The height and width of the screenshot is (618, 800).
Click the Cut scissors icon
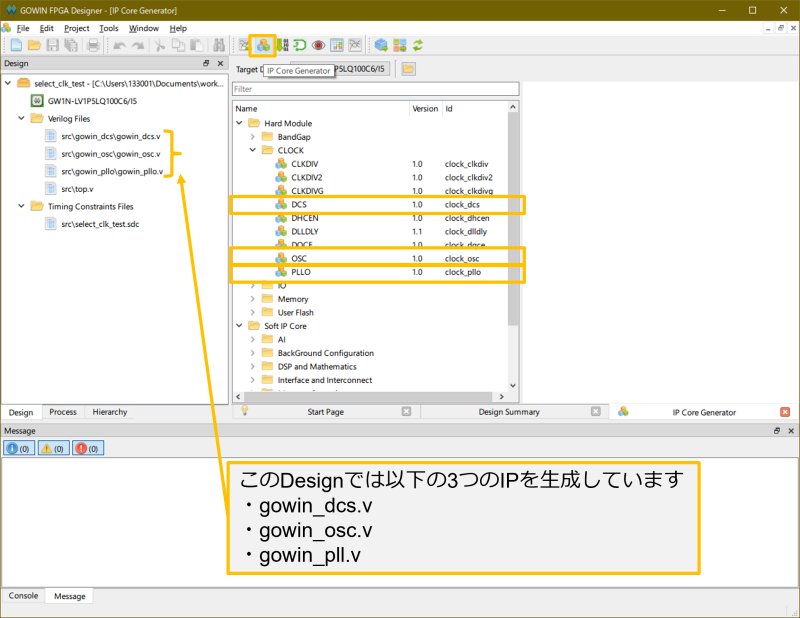[160, 45]
